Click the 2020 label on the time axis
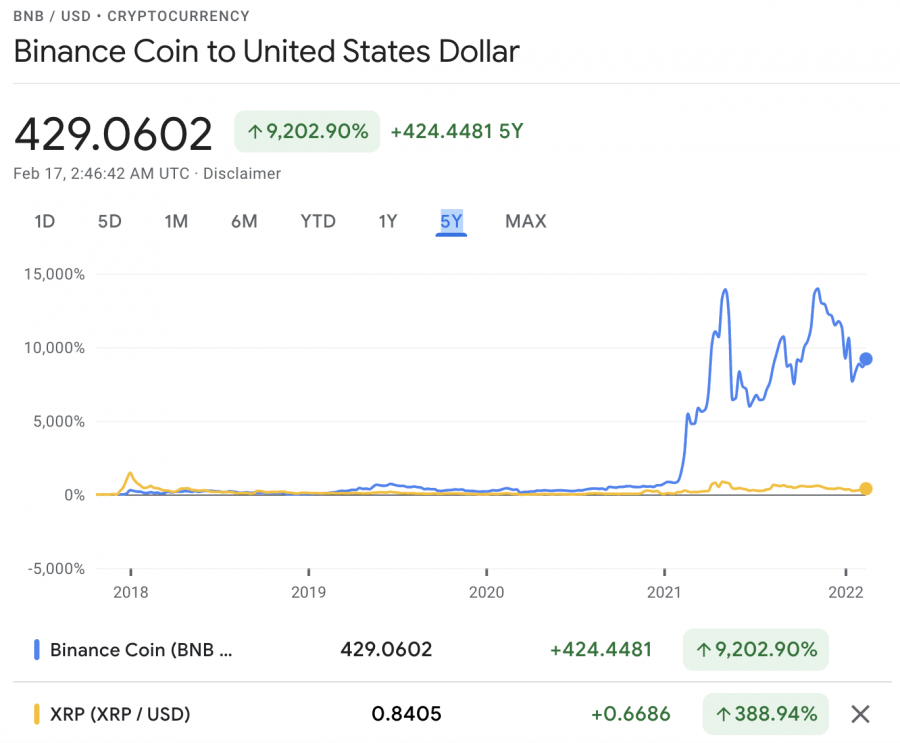 [x=486, y=591]
